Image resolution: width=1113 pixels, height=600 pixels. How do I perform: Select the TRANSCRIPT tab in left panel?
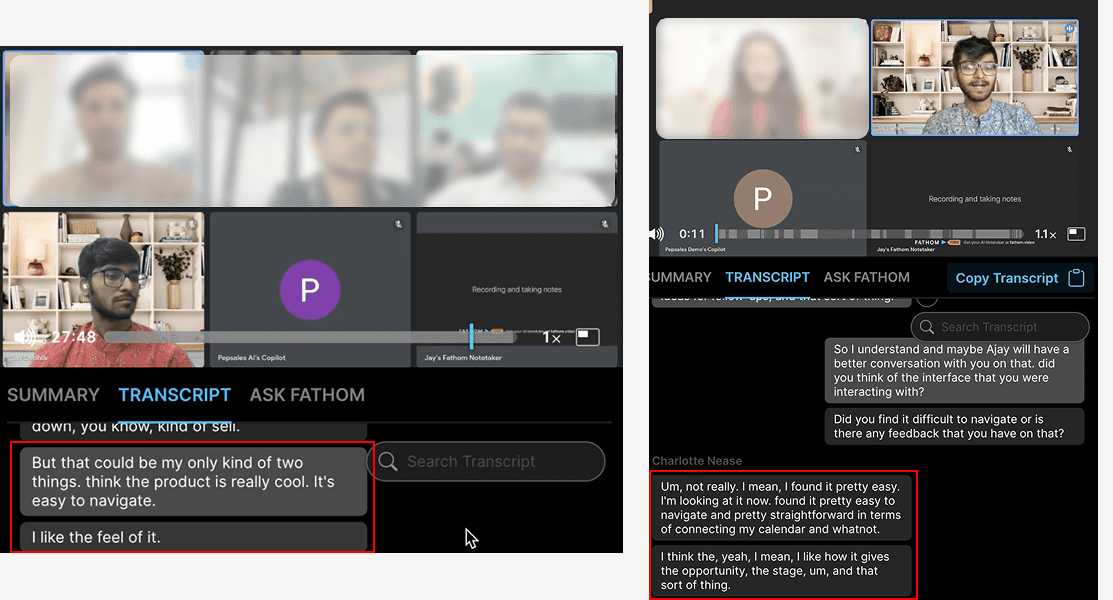coord(175,395)
